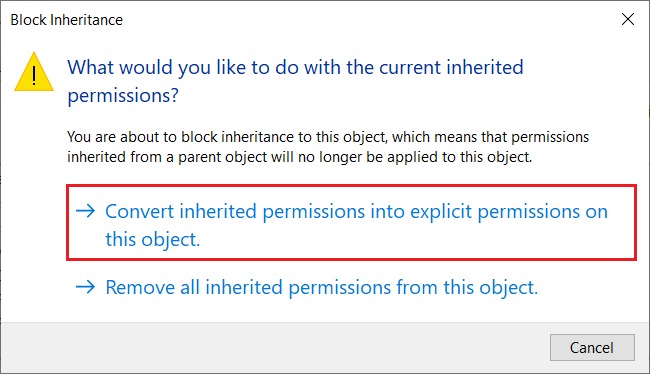Click the arrow icon beside Convert inherited permissions
This screenshot has width=650, height=374.
(86, 211)
